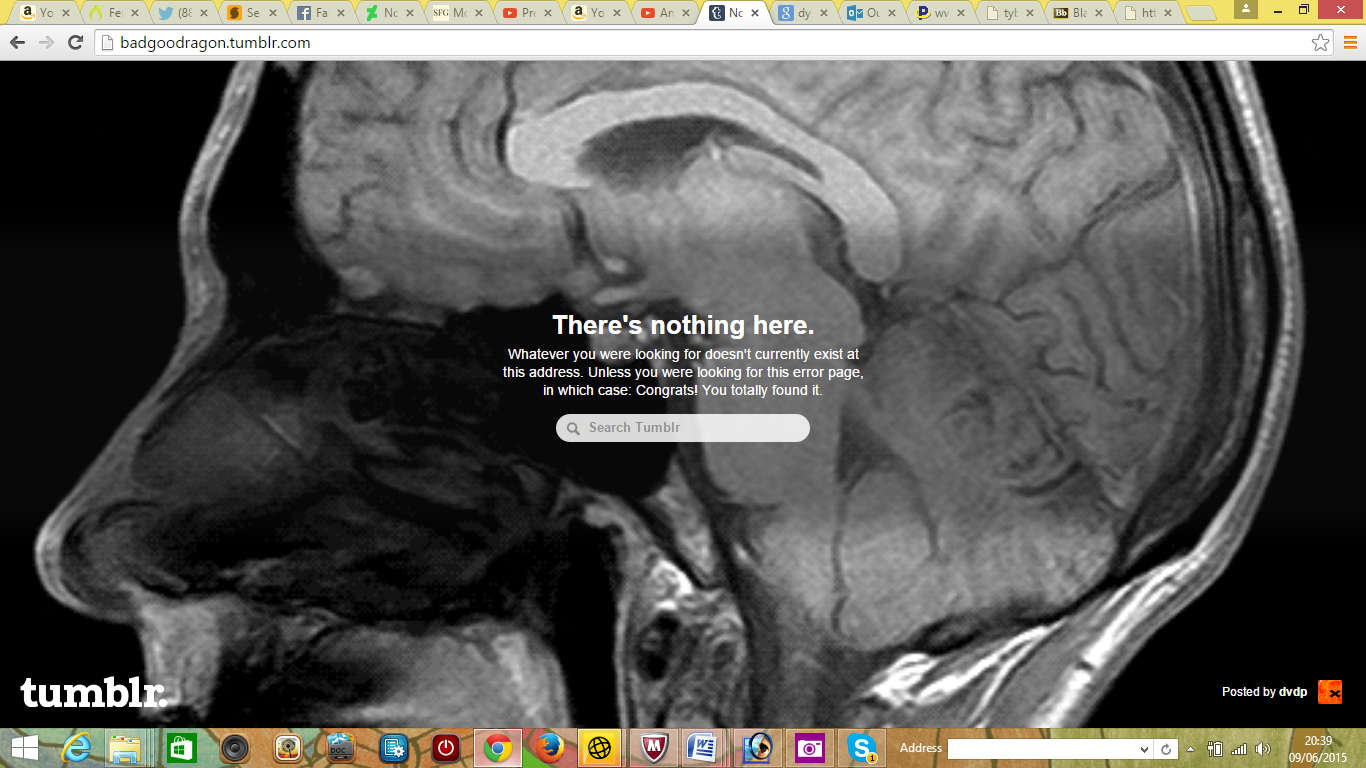Click the "There's nothing here." heading
This screenshot has width=1366, height=768.
coord(683,325)
